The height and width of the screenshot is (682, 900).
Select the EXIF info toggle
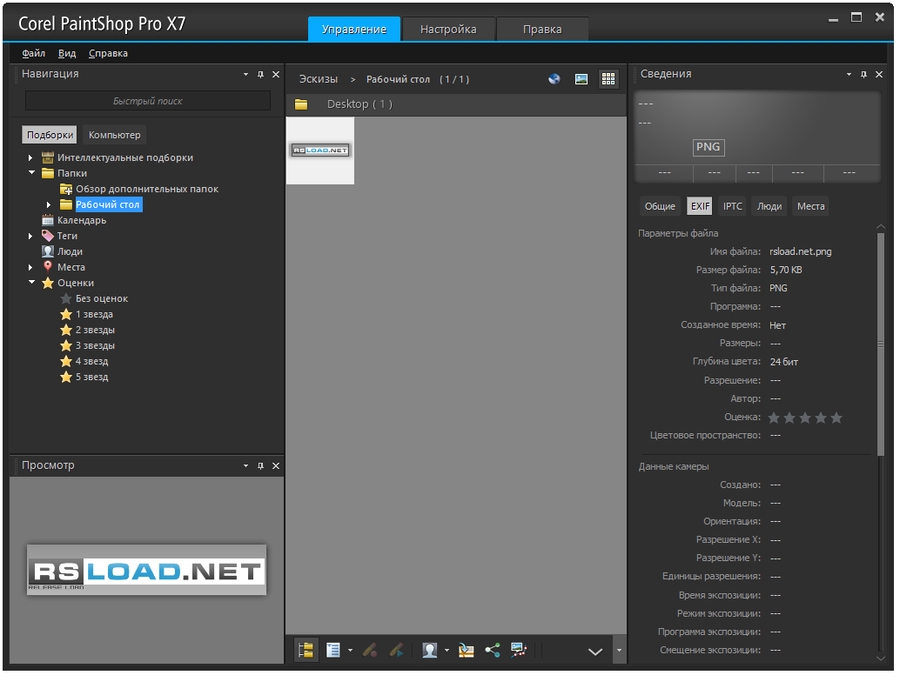coord(699,206)
